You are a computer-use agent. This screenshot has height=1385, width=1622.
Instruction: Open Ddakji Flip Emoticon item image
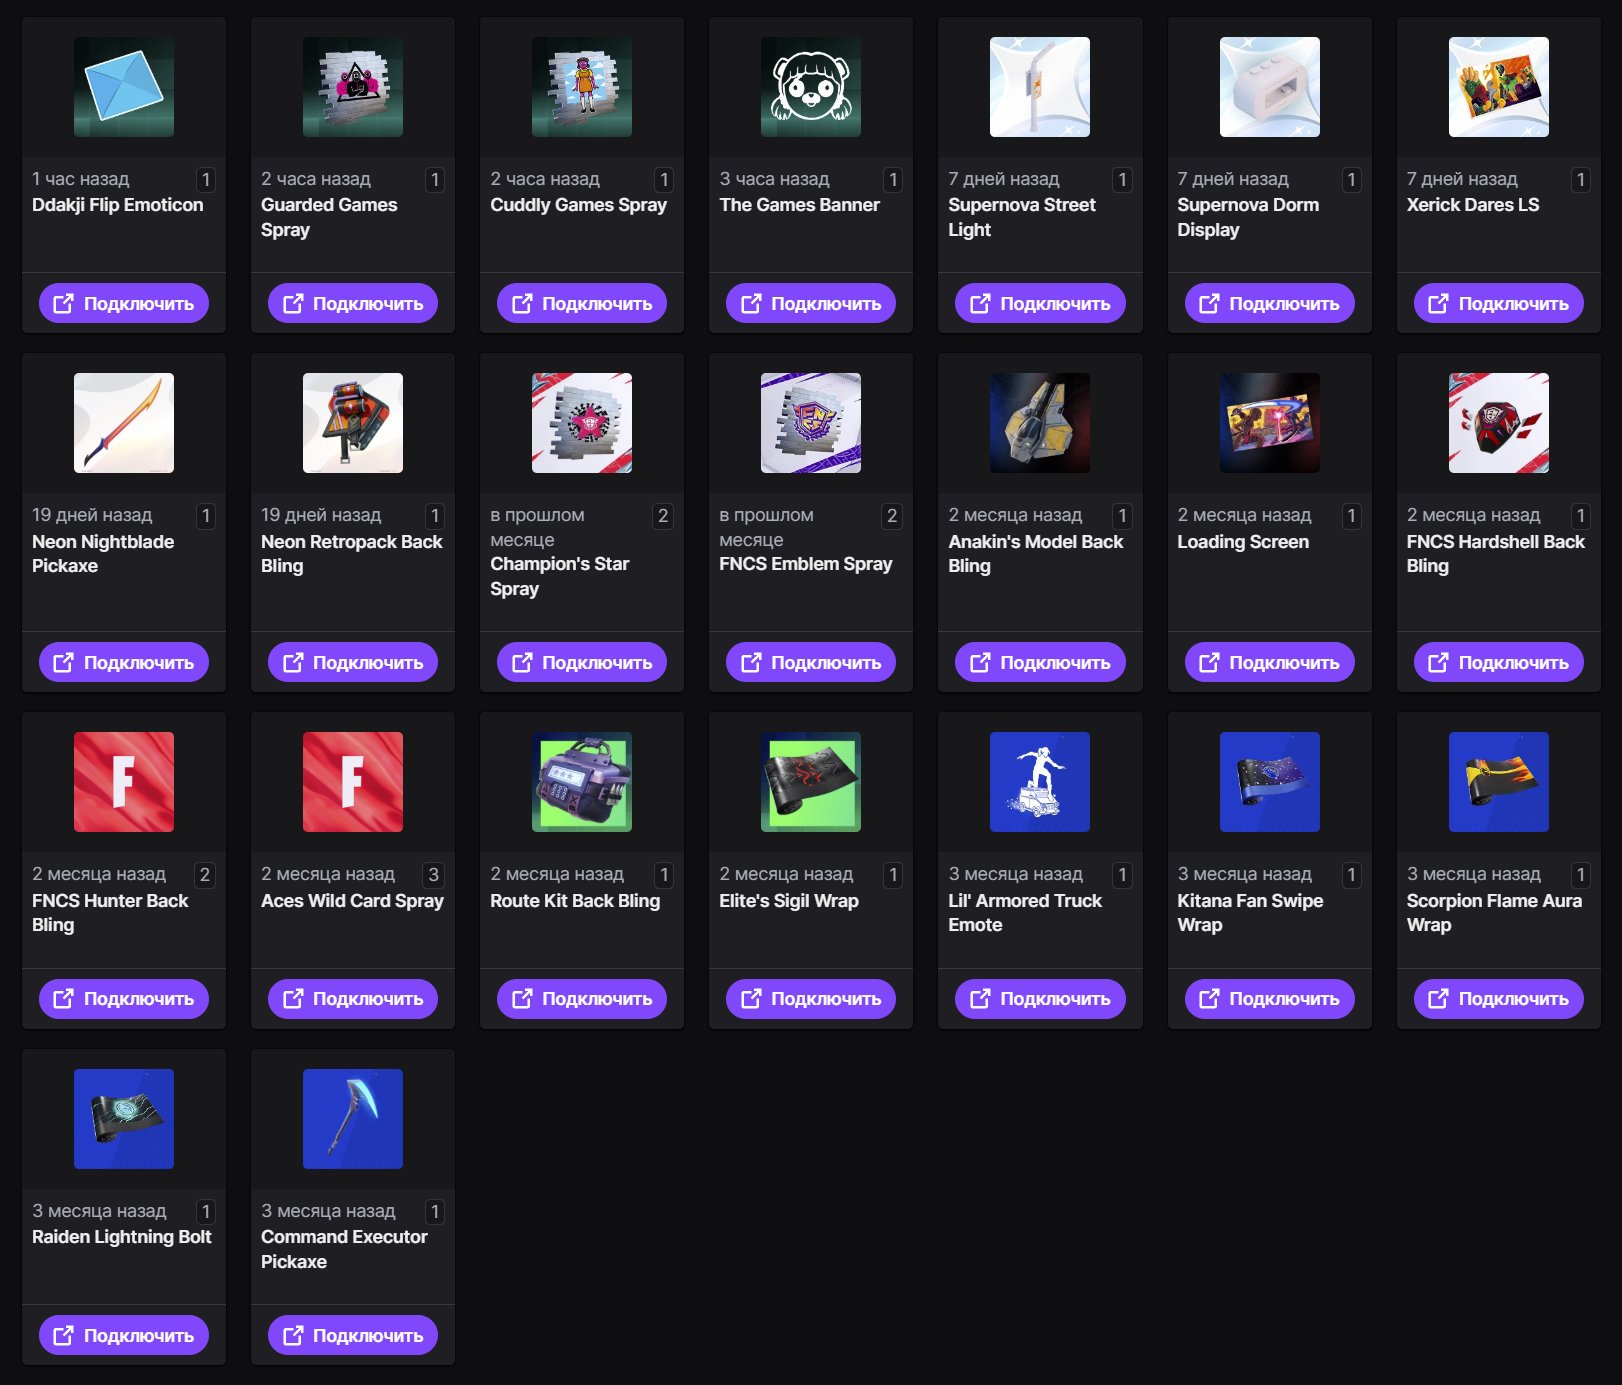coord(124,87)
